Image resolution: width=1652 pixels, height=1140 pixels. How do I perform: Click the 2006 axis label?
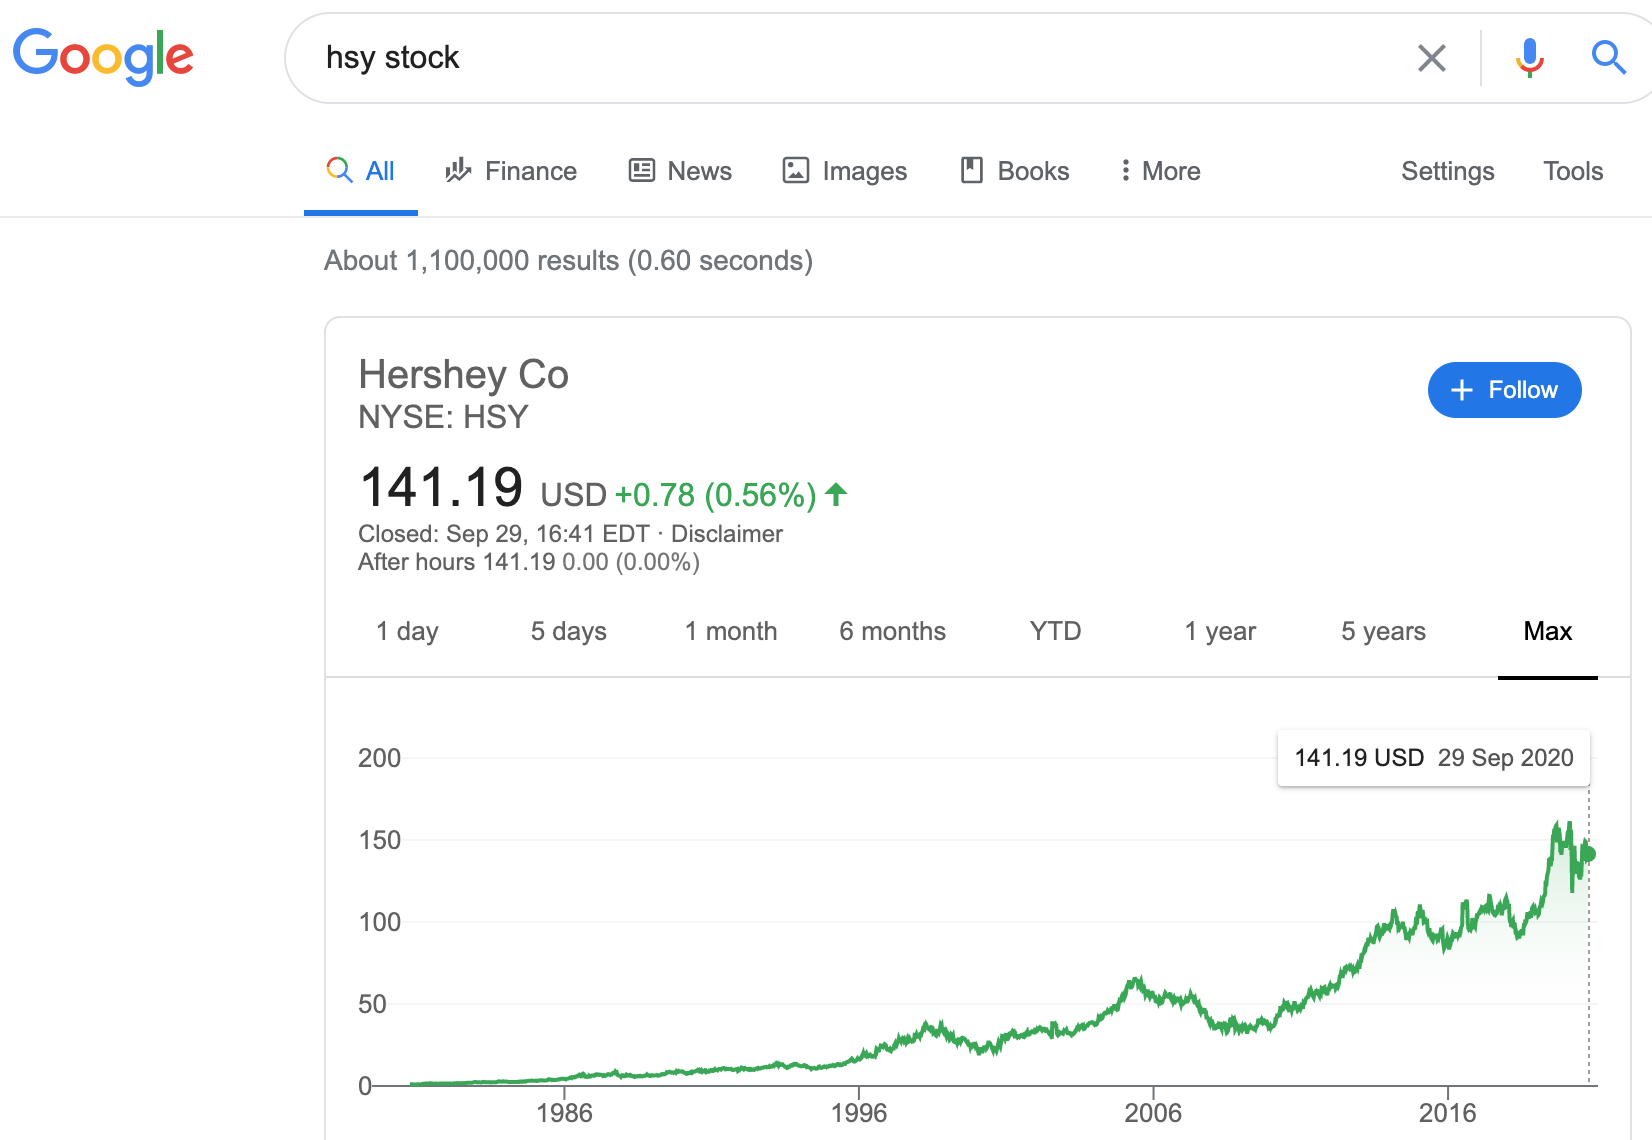(1153, 1113)
